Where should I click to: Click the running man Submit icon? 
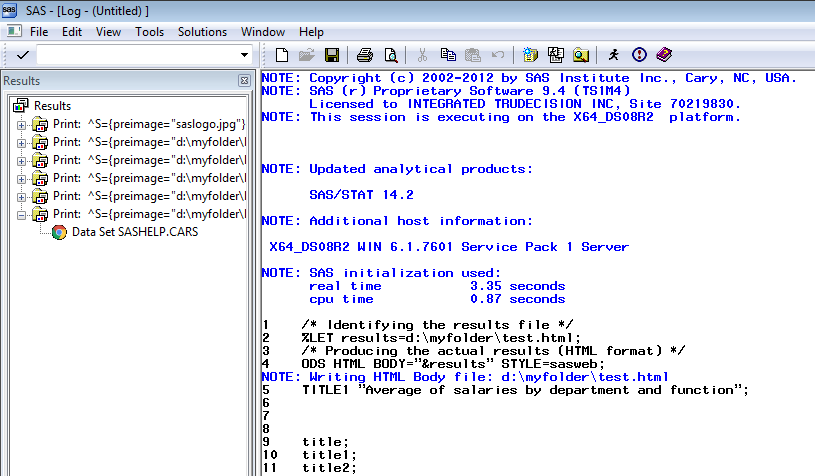point(614,55)
